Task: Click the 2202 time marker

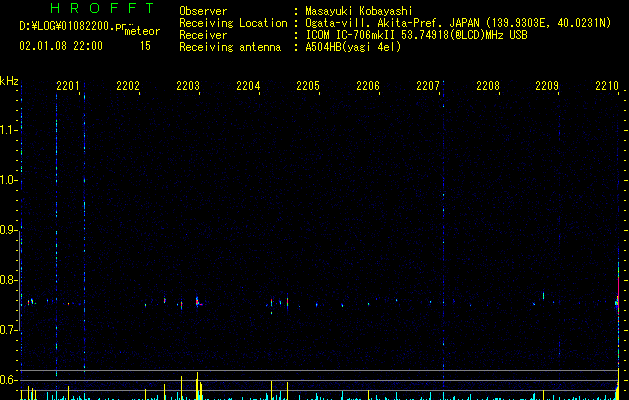Action: (x=128, y=85)
